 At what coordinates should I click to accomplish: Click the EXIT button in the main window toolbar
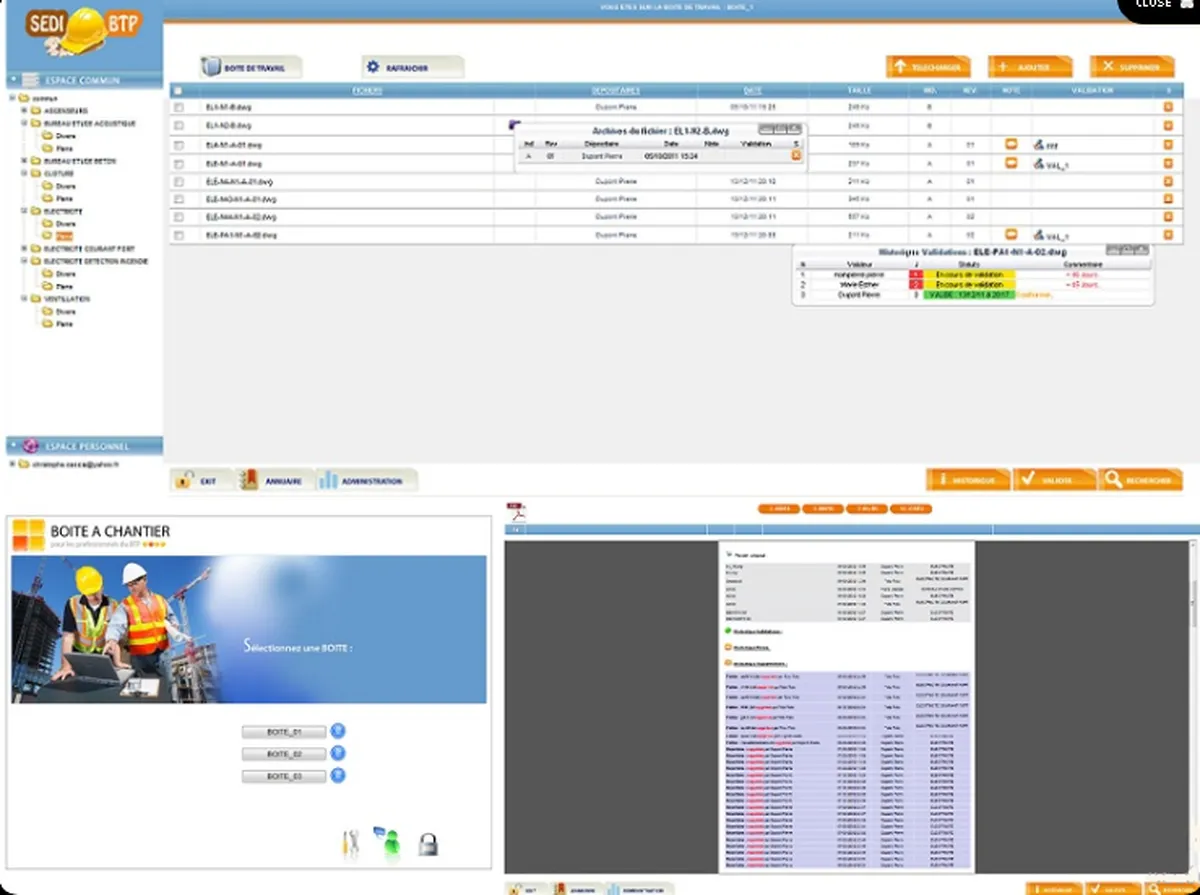pyautogui.click(x=200, y=481)
